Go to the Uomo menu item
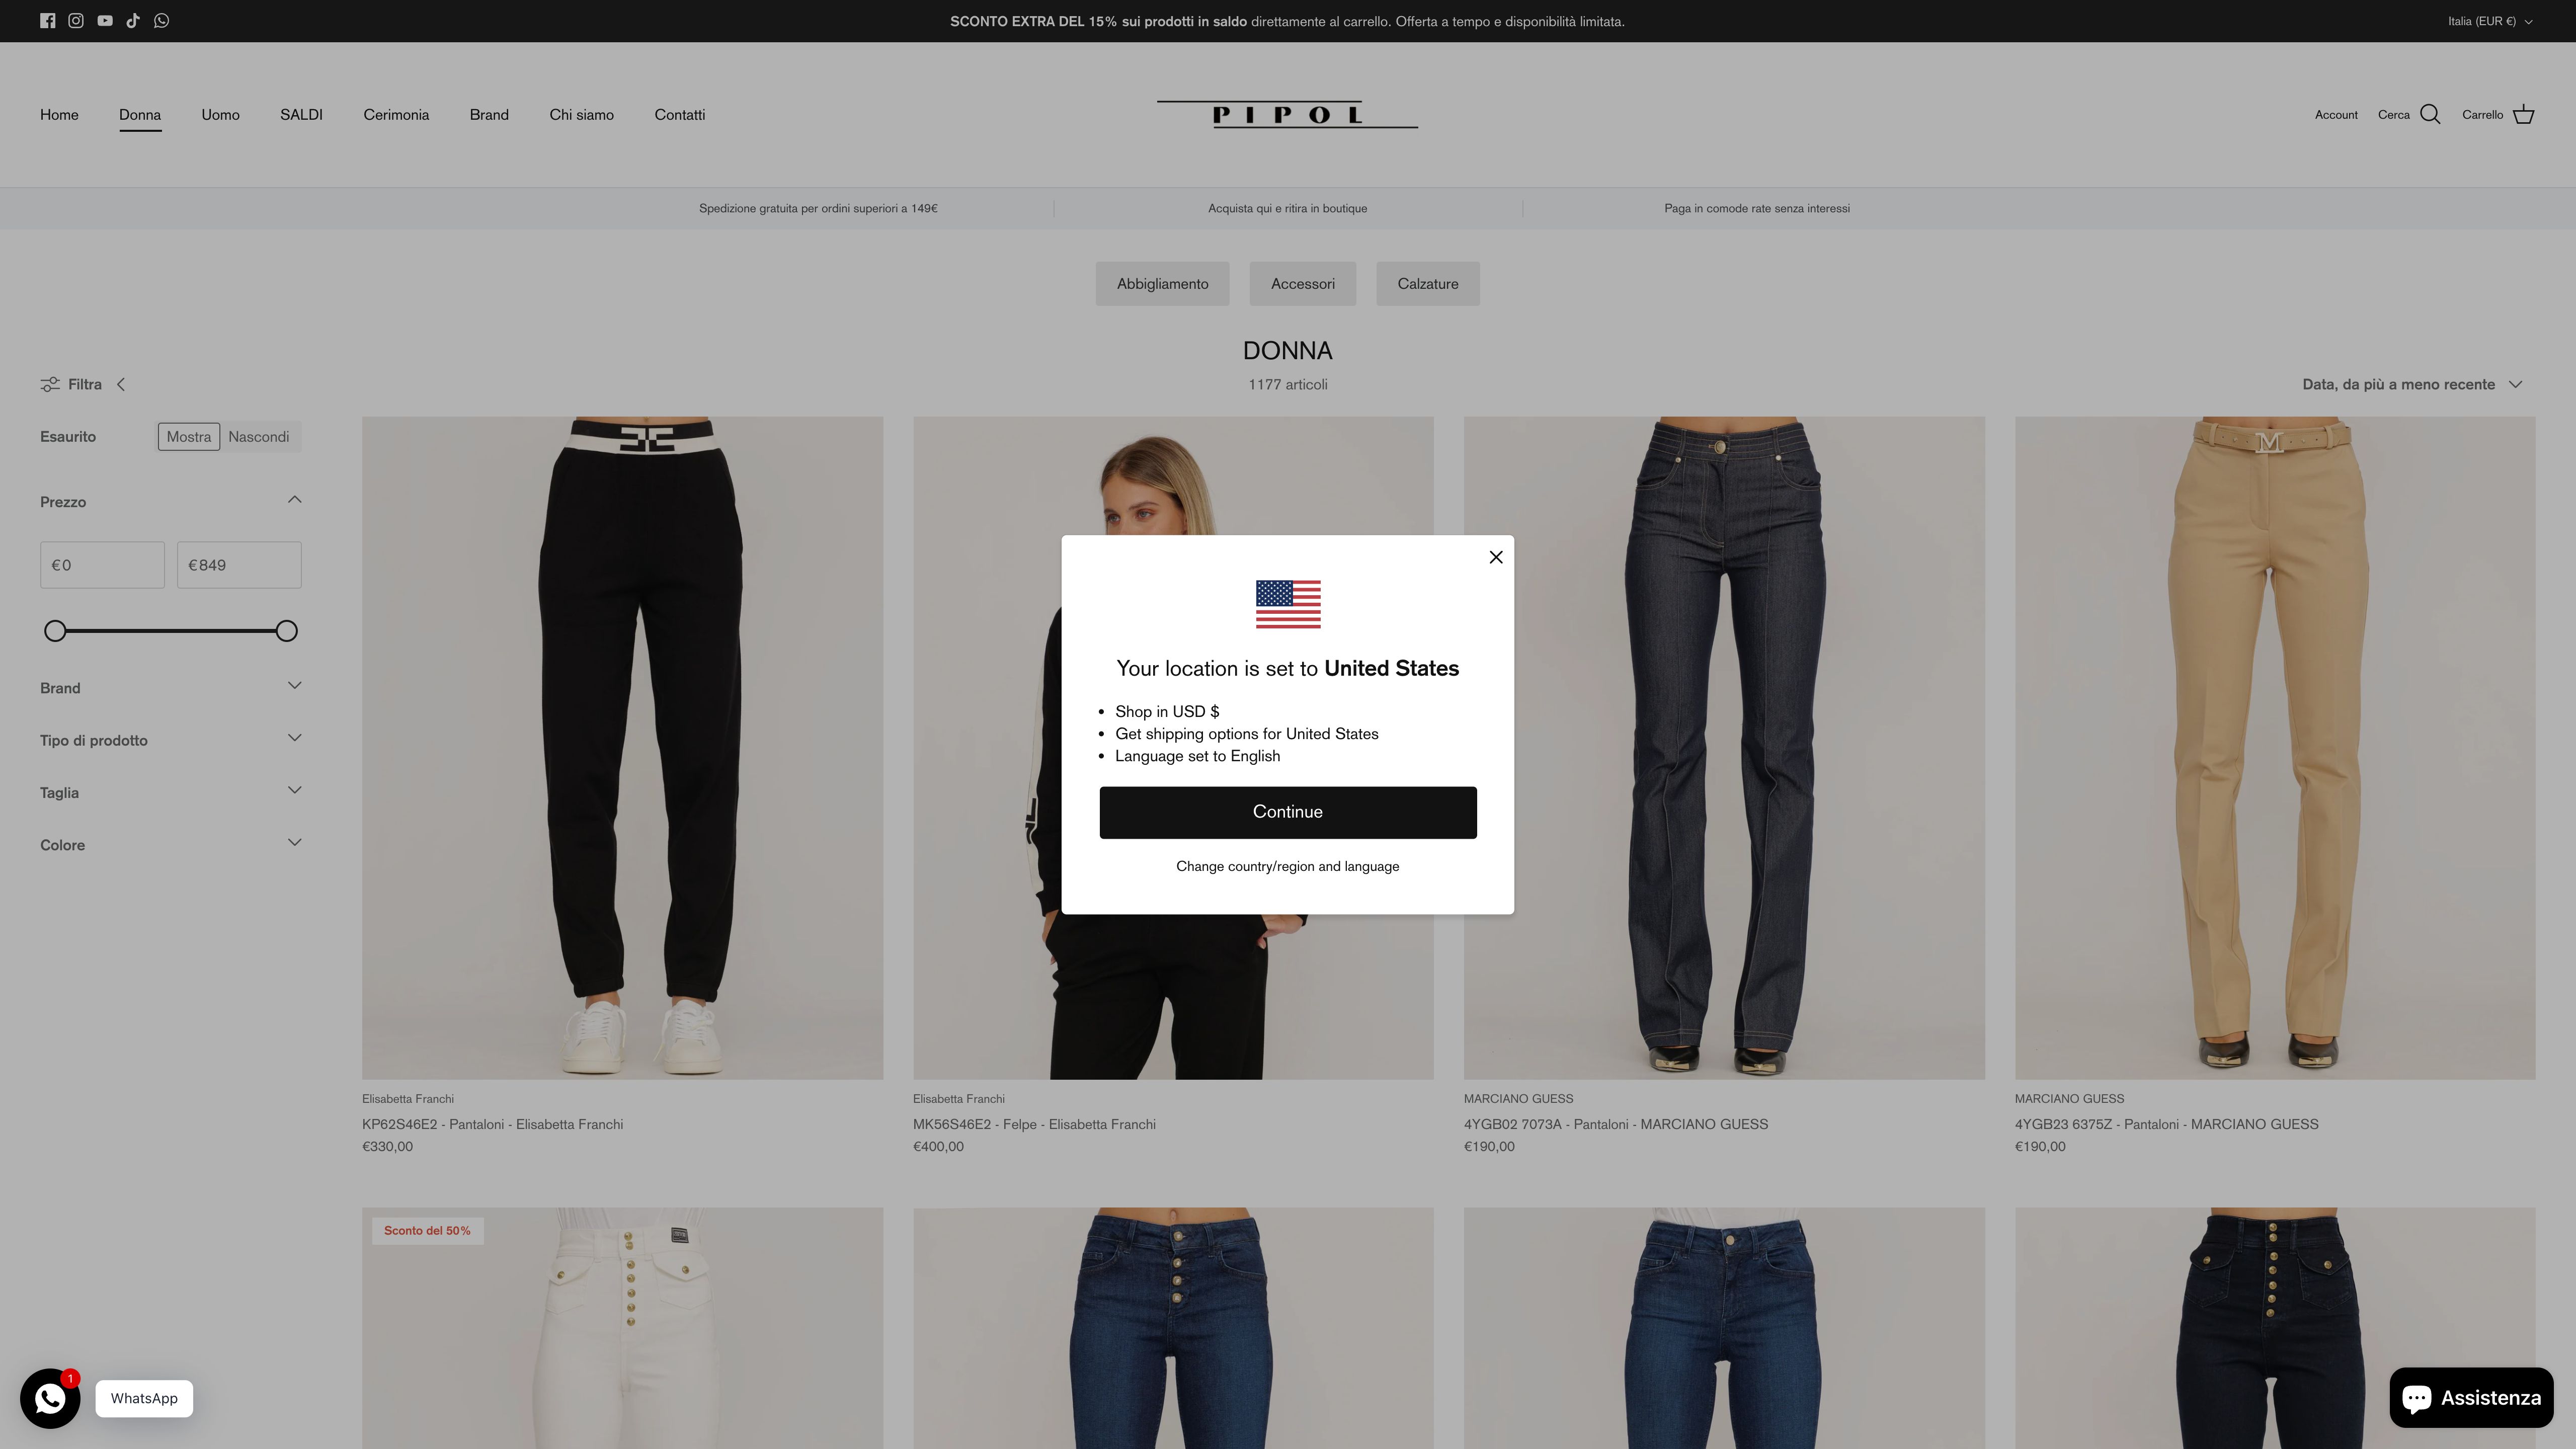Viewport: 2576px width, 1449px height. point(220,115)
